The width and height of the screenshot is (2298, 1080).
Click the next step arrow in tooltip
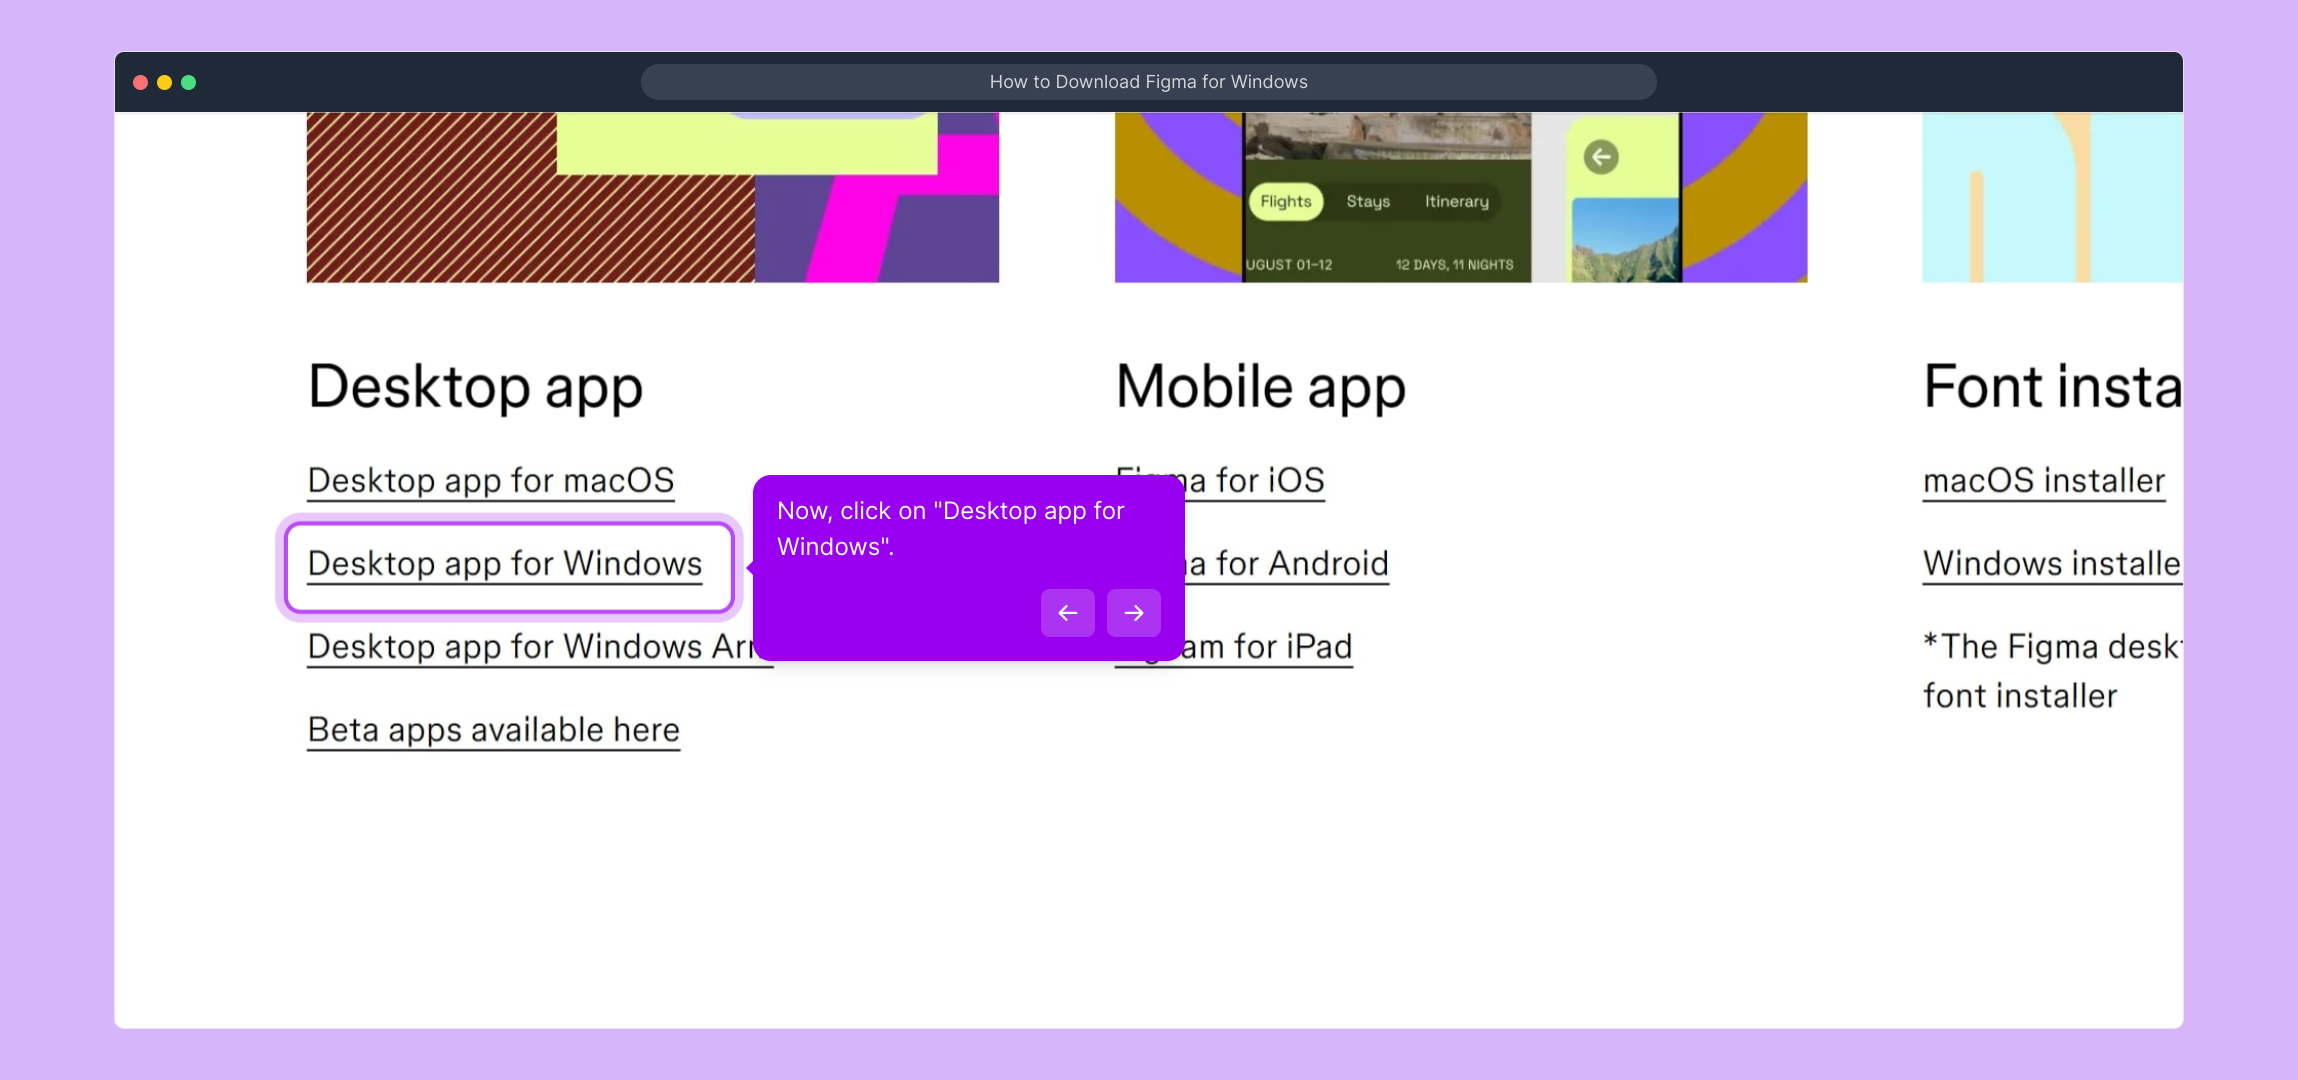pyautogui.click(x=1133, y=613)
